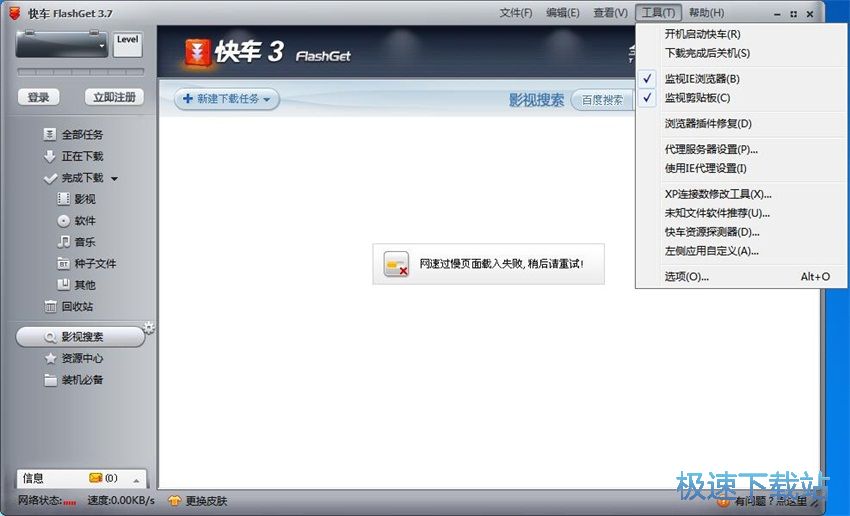This screenshot has width=850, height=516.
Task: Click the FlashGet logo icon in title bar
Action: 15,13
